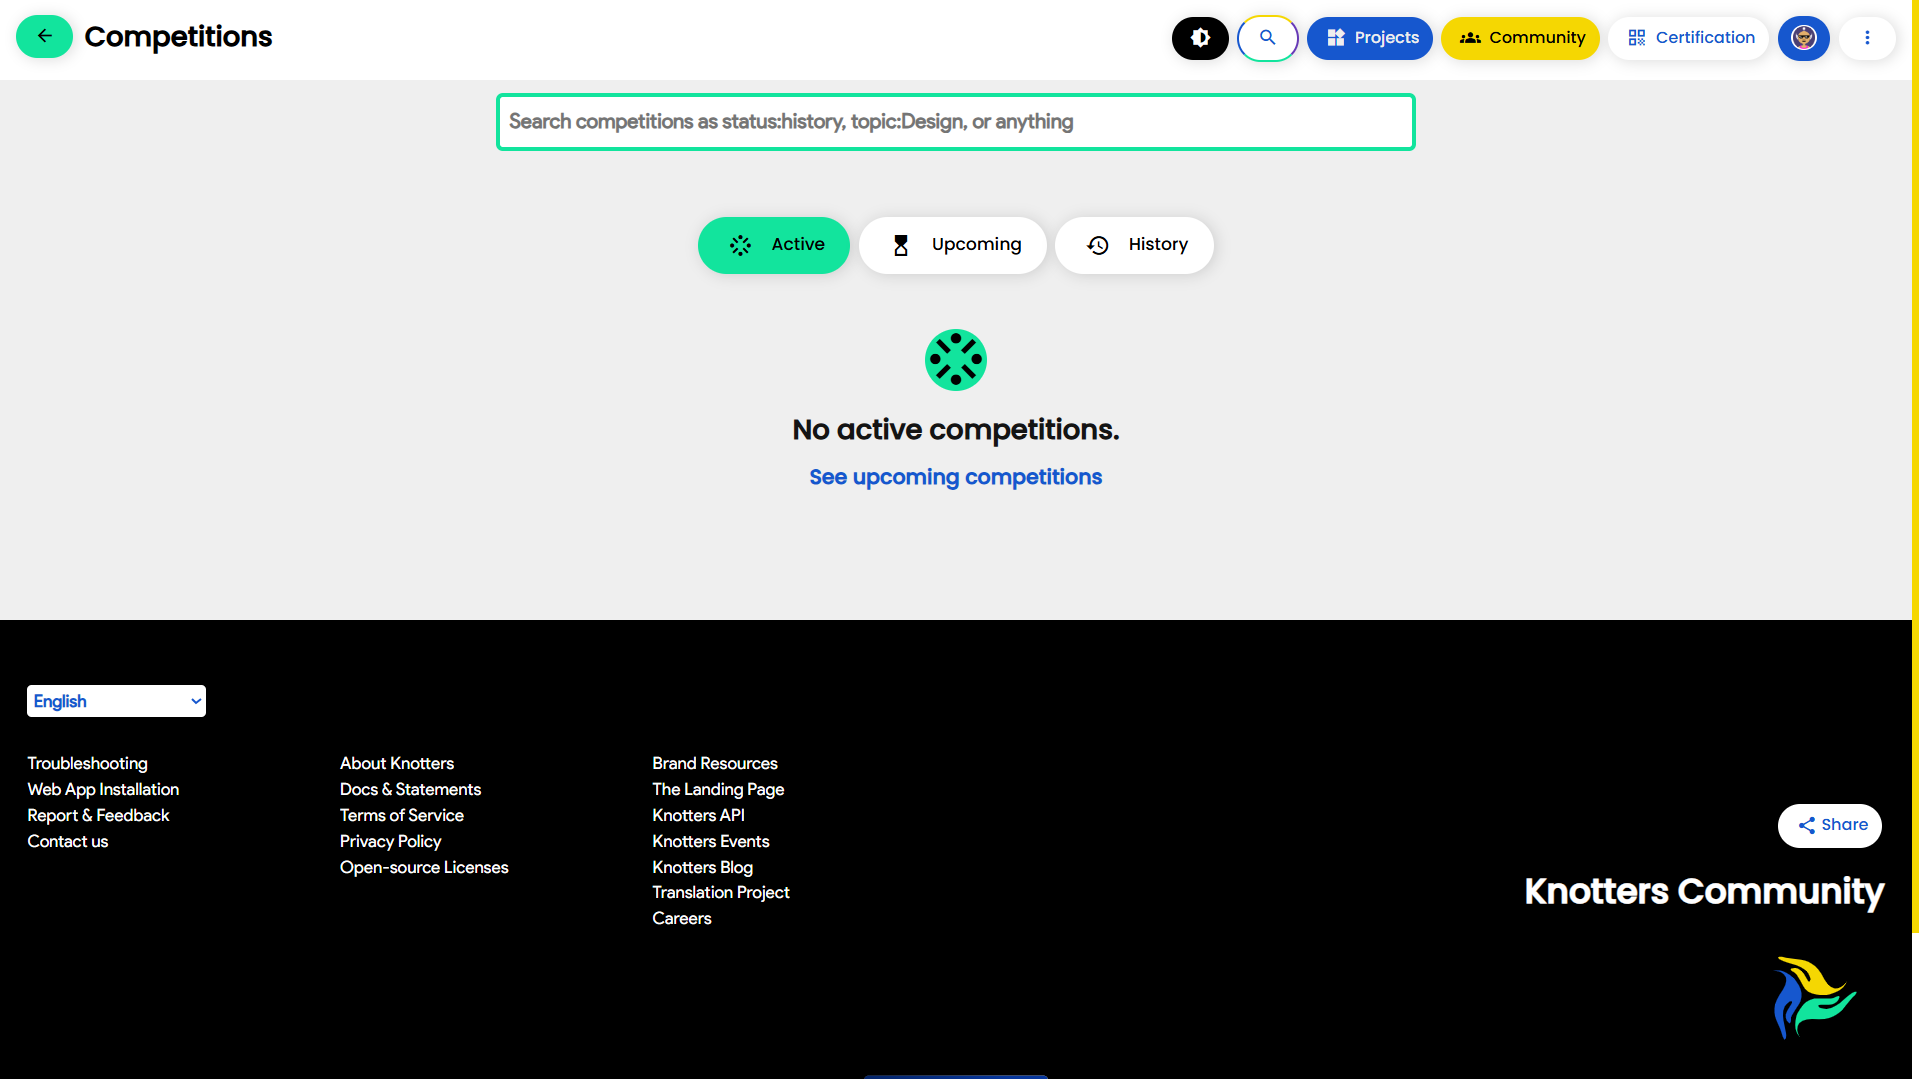The width and height of the screenshot is (1919, 1079).
Task: Open the Privacy Policy link
Action: tap(390, 841)
